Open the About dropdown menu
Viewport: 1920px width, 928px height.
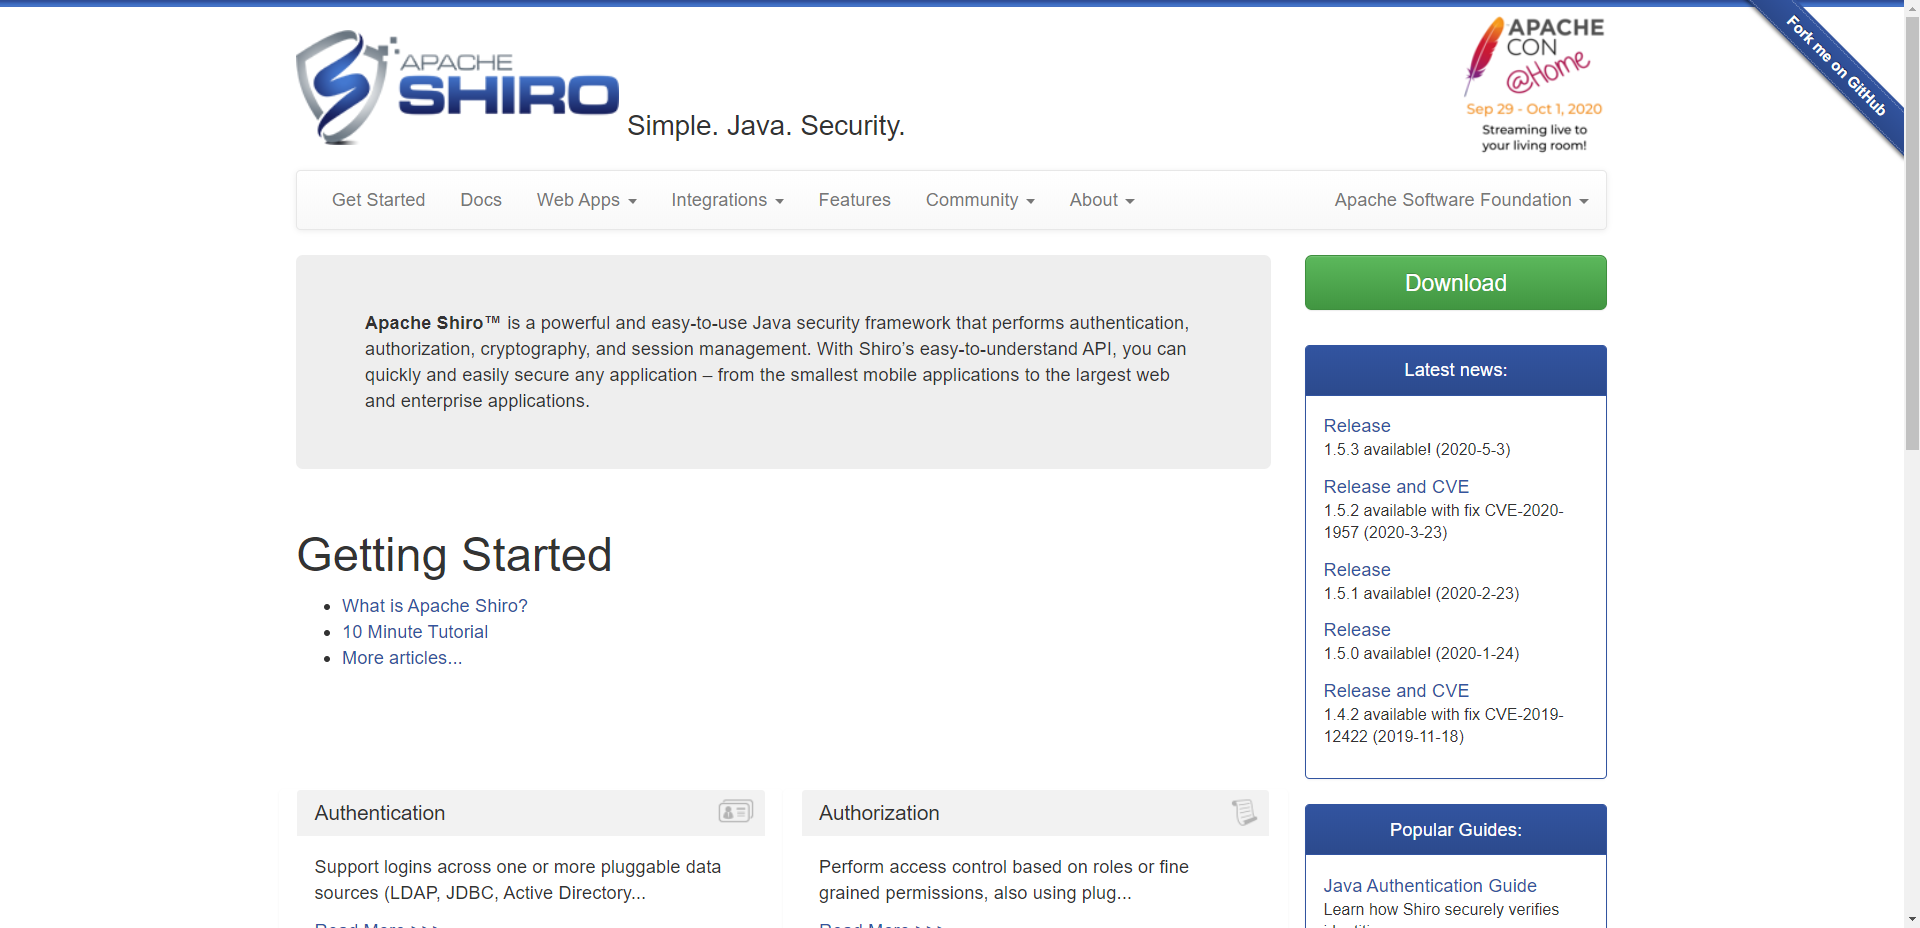(x=1101, y=200)
